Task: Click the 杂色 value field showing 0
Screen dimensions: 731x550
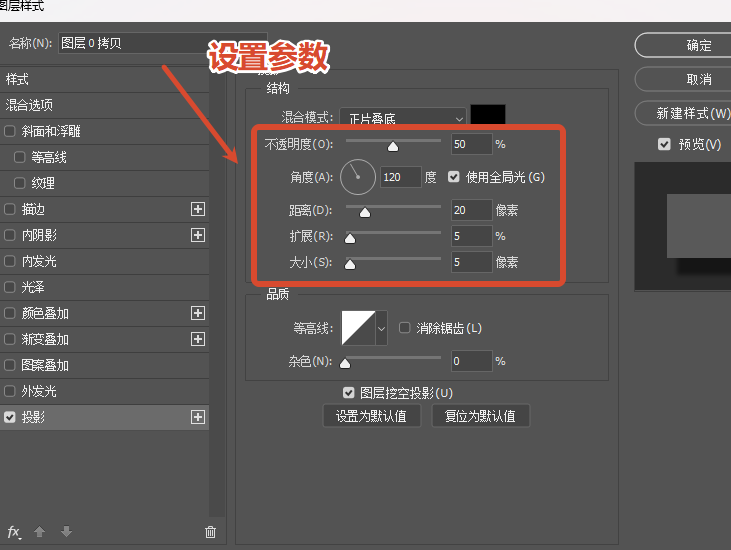Action: pos(471,361)
